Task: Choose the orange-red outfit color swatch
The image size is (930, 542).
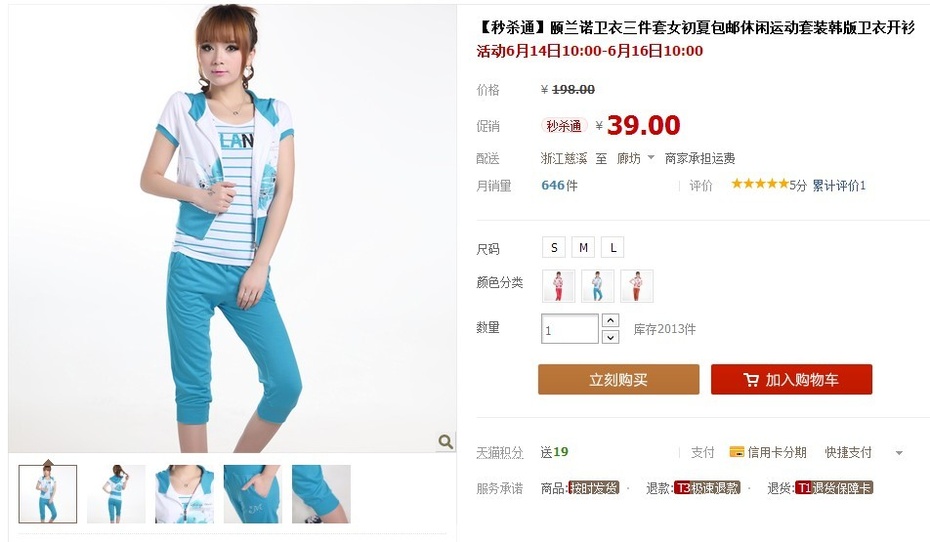Action: coord(637,286)
